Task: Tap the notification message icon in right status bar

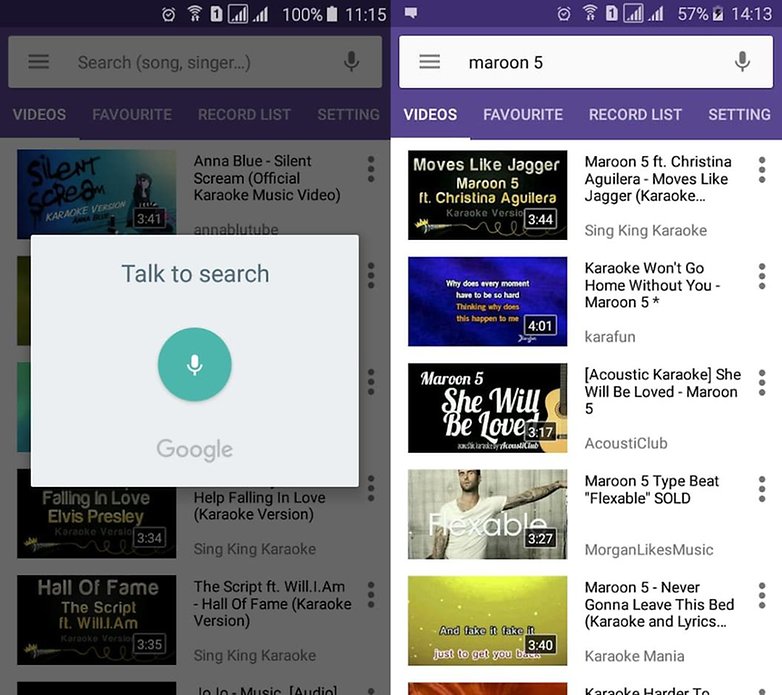Action: coord(411,13)
